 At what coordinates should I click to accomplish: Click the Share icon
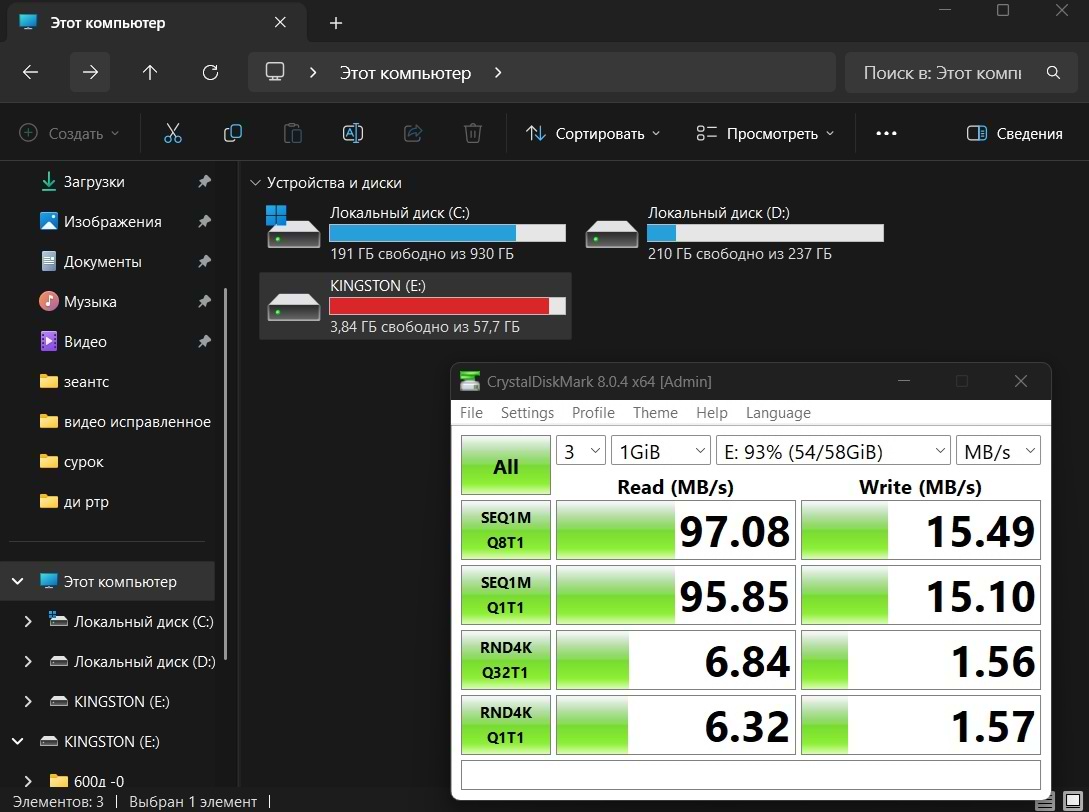[x=413, y=133]
